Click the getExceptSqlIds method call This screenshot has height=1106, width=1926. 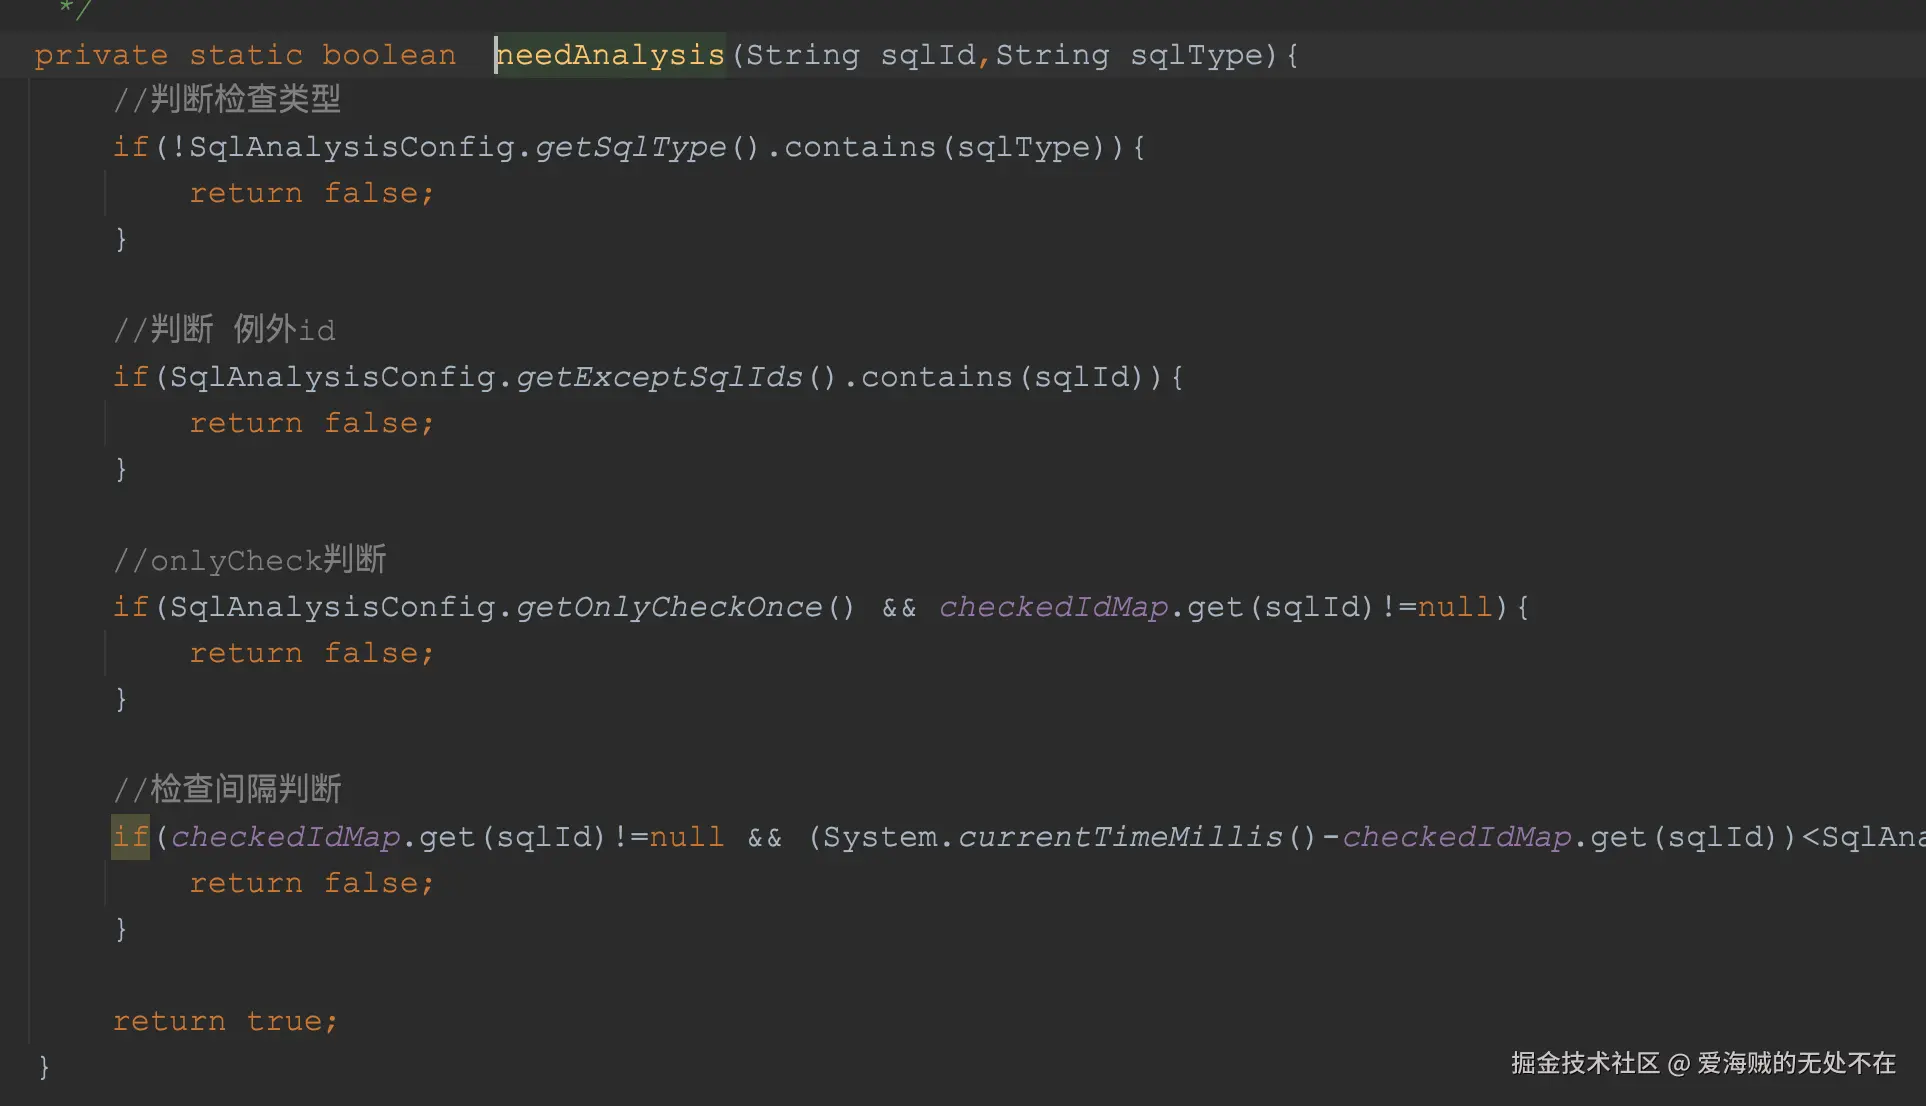(x=658, y=377)
